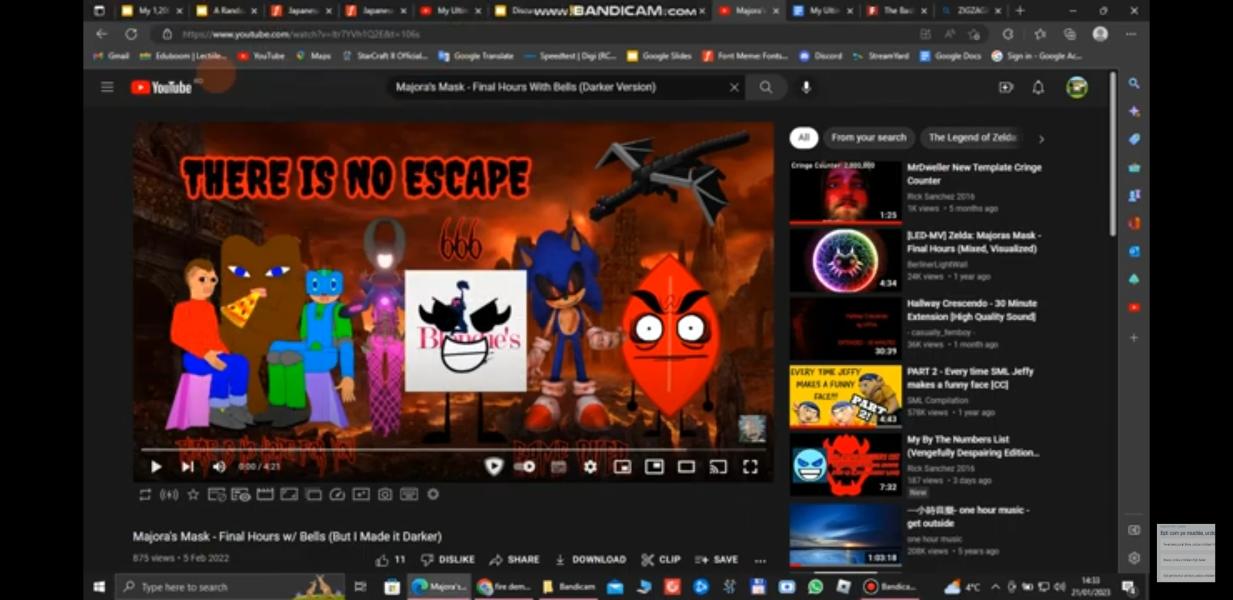1233x600 pixels.
Task: Click Edge sidebar search icon
Action: coord(1134,84)
